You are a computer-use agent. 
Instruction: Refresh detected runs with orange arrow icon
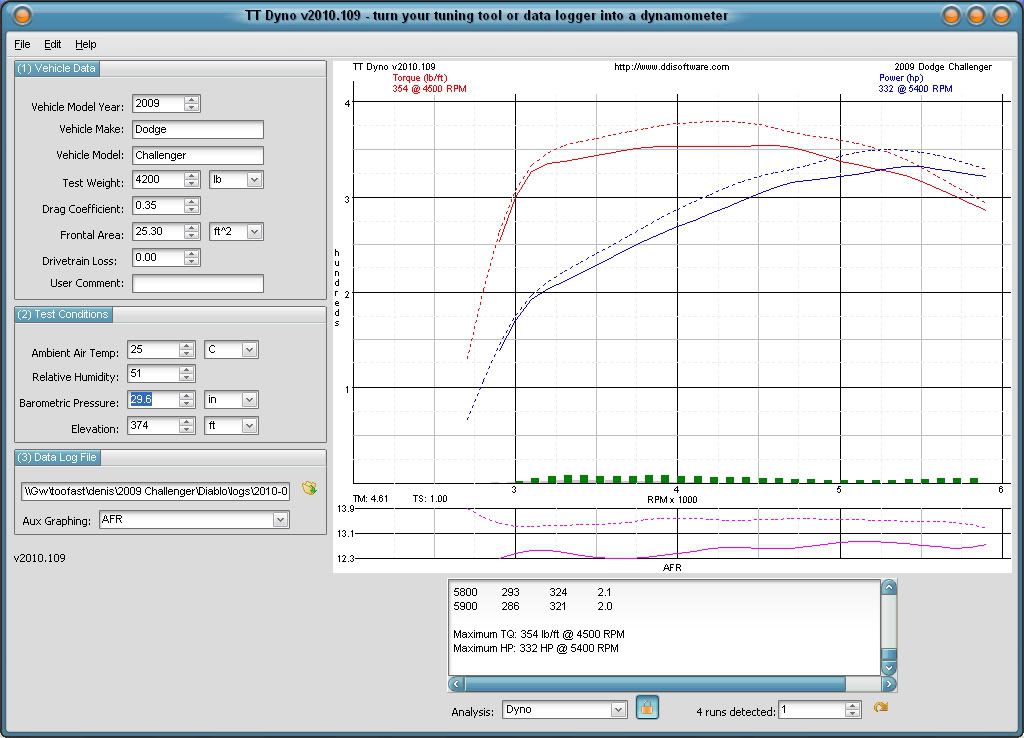878,709
